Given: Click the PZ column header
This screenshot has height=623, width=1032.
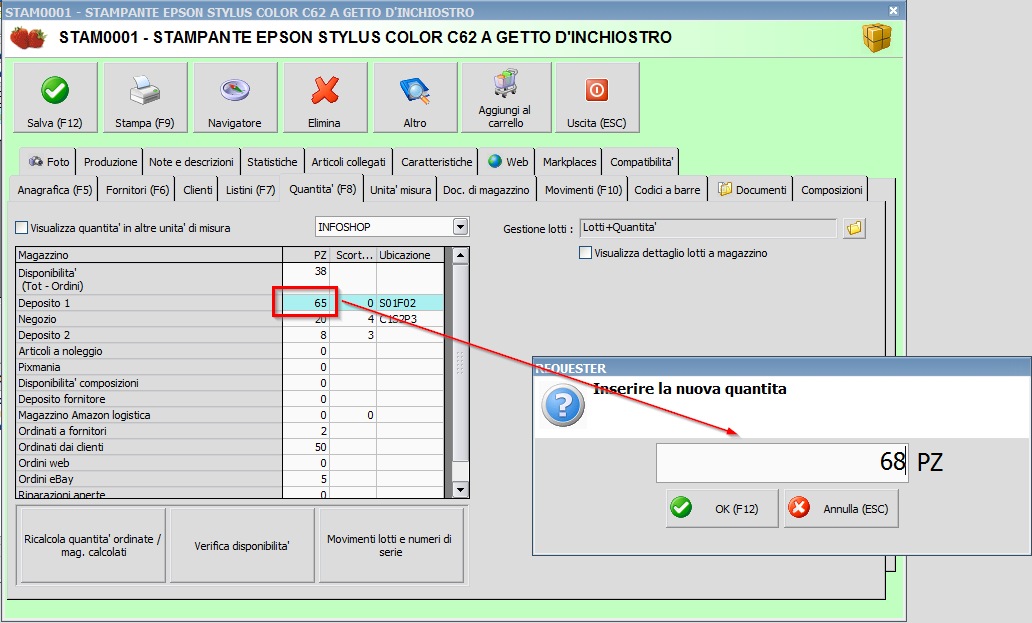Looking at the screenshot, I should tap(306, 255).
